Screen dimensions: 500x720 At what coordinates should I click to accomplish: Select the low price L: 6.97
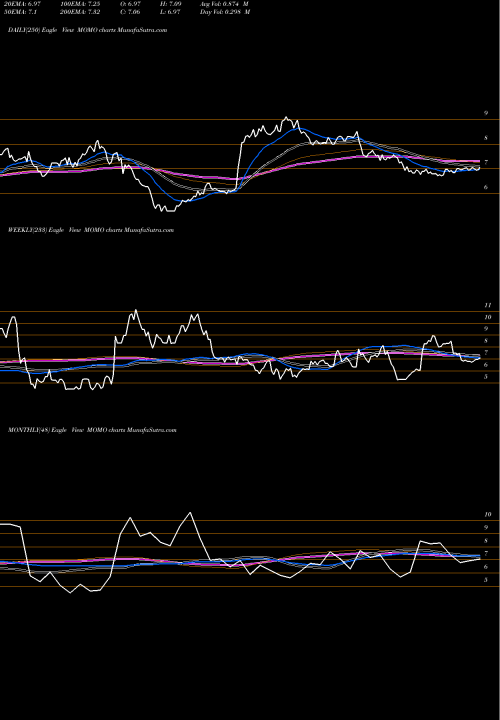pos(169,12)
